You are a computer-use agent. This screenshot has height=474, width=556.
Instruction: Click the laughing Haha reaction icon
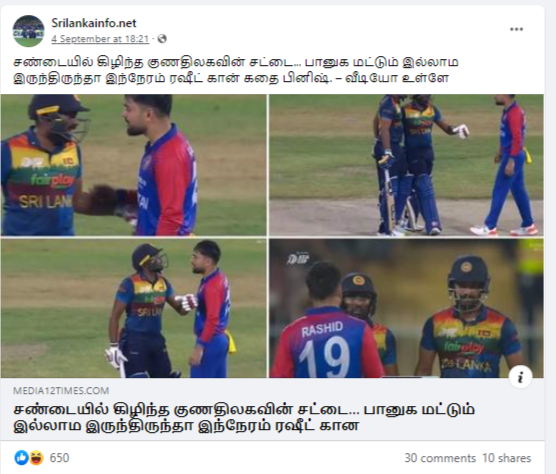[36, 458]
